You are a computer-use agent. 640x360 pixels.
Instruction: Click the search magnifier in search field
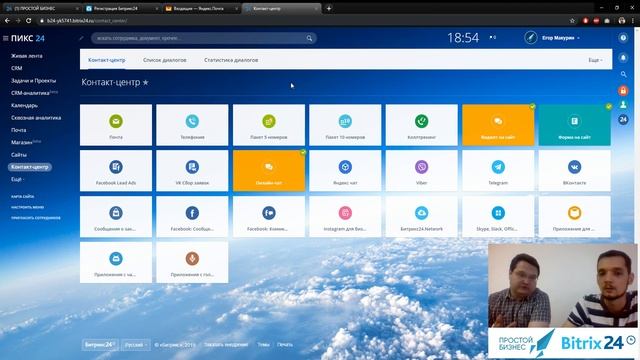coord(309,38)
